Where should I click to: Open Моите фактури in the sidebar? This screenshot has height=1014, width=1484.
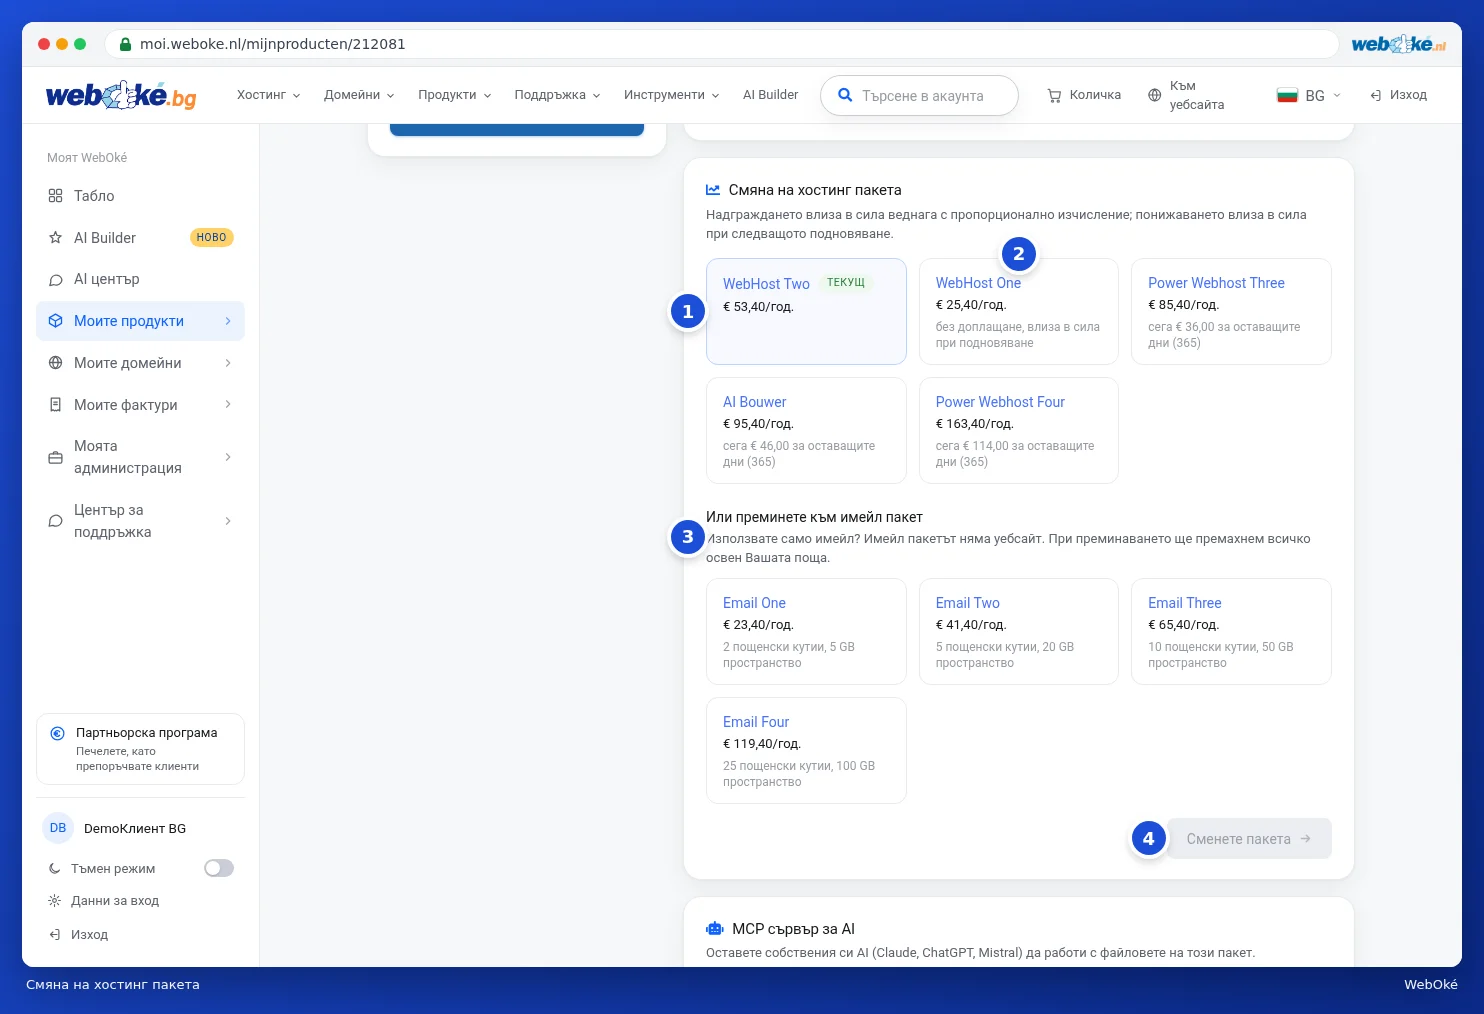140,405
